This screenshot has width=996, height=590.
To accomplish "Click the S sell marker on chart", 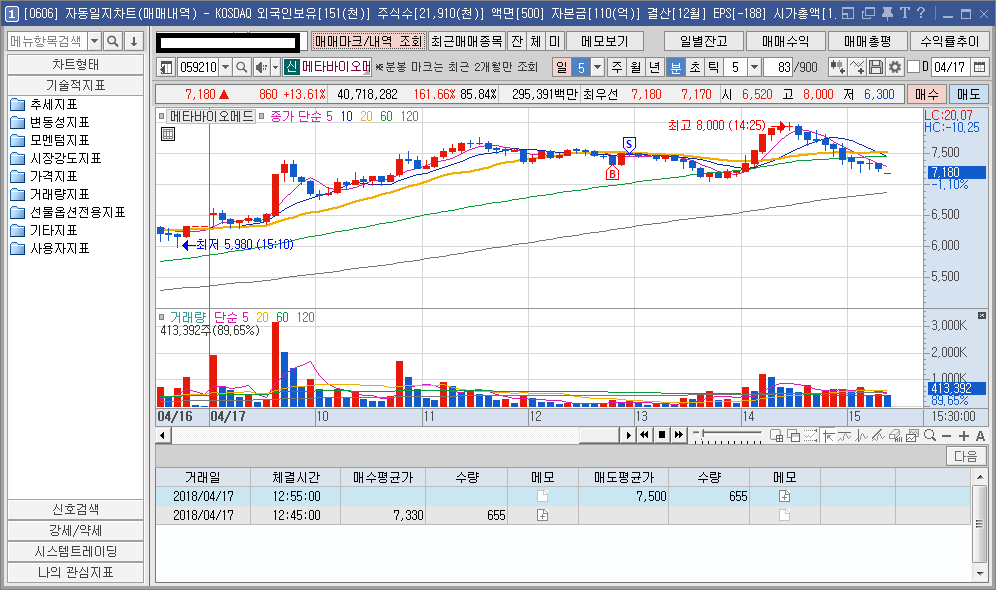I will pyautogui.click(x=629, y=145).
